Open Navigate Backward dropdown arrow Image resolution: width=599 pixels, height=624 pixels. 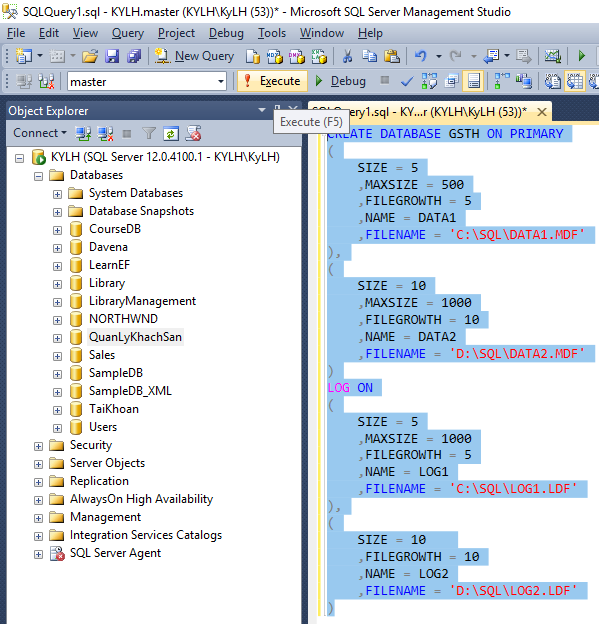507,56
